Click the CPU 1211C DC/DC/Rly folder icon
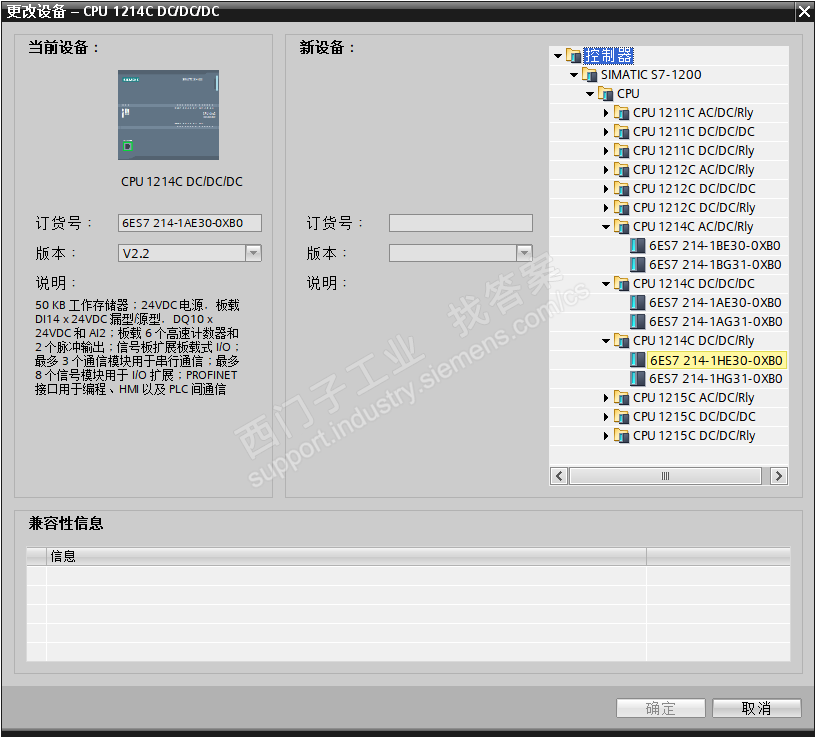This screenshot has width=816, height=738. (x=622, y=150)
